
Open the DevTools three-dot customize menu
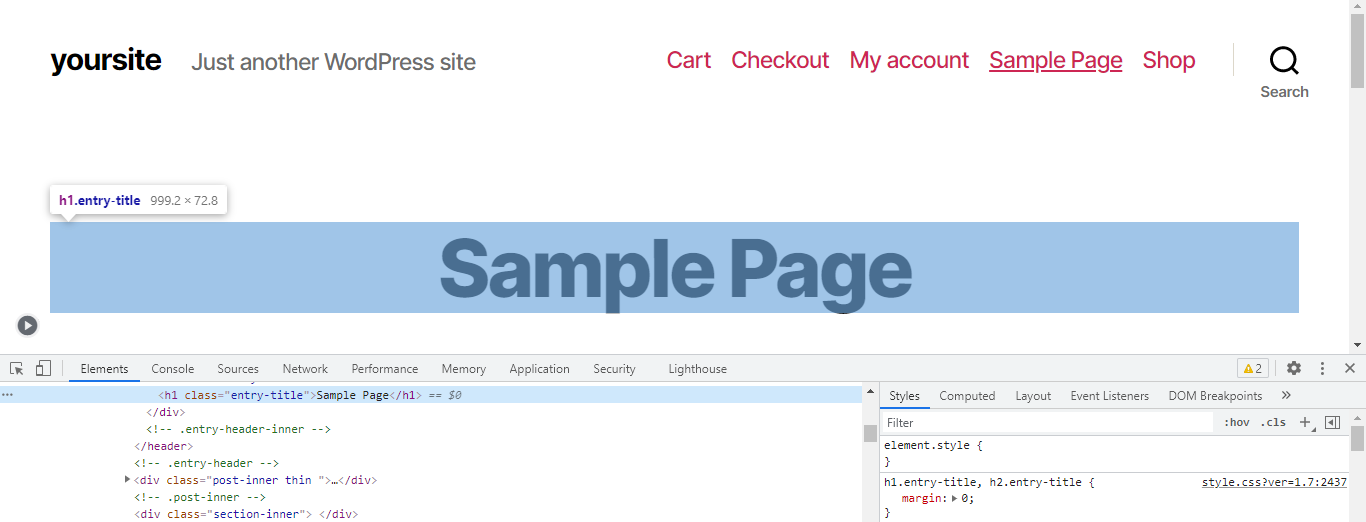pos(1322,368)
